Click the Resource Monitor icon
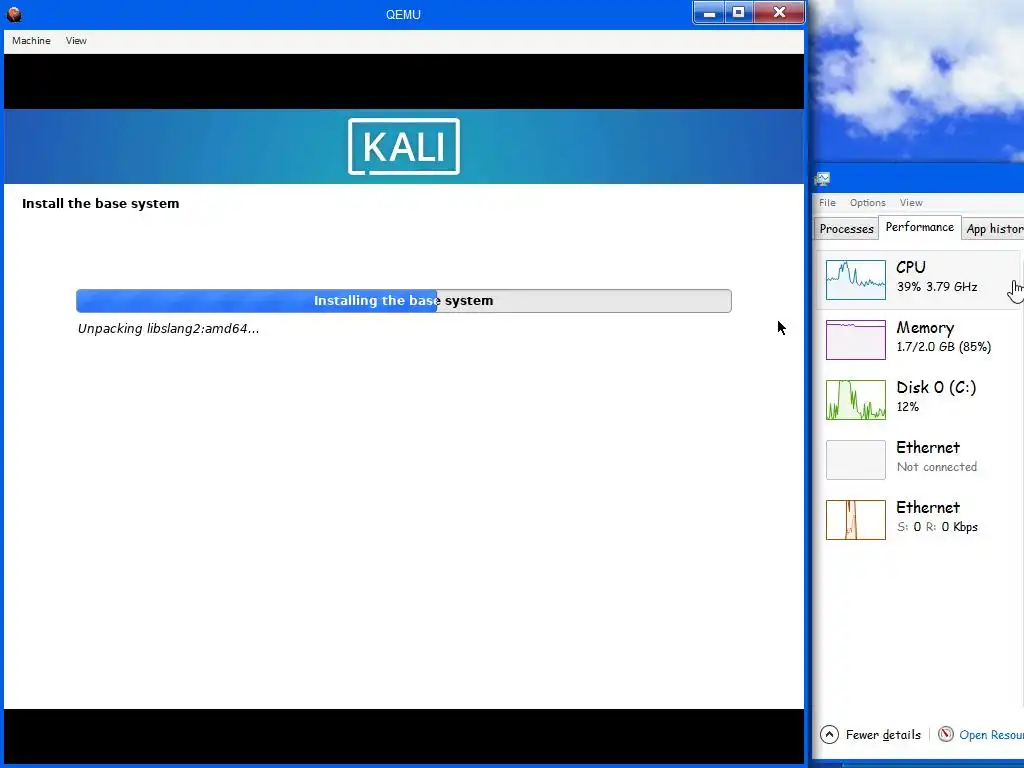This screenshot has height=768, width=1024. pos(946,735)
